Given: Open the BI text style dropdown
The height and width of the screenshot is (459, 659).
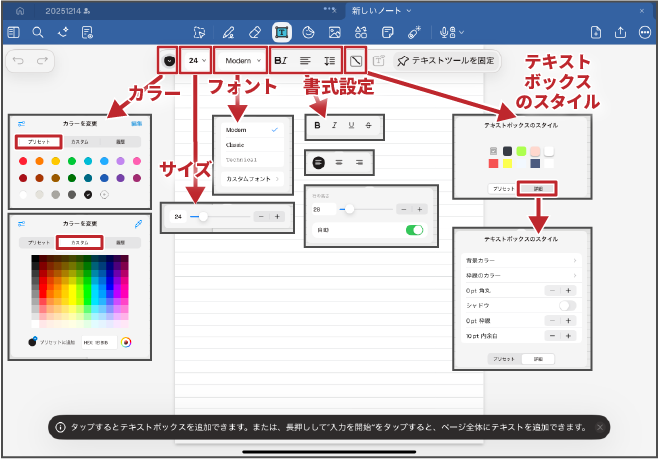Looking at the screenshot, I should [x=280, y=61].
